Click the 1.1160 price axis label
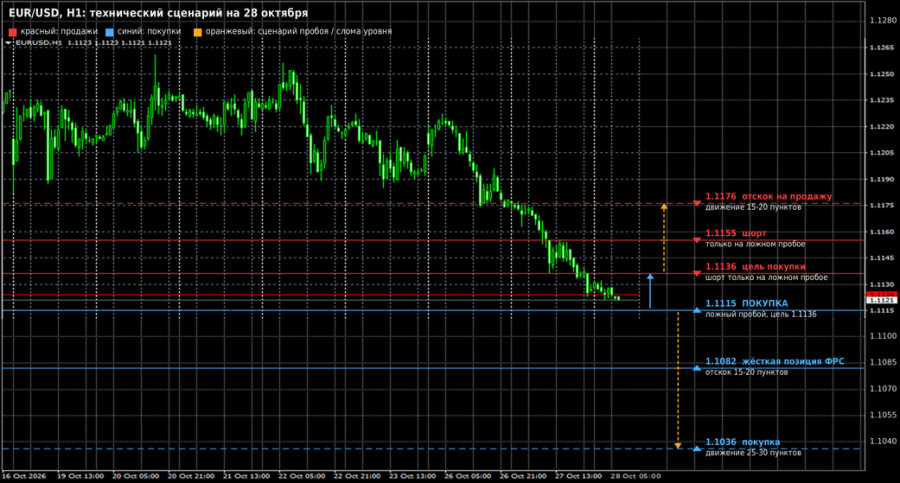Image resolution: width=900 pixels, height=483 pixels. (x=883, y=232)
